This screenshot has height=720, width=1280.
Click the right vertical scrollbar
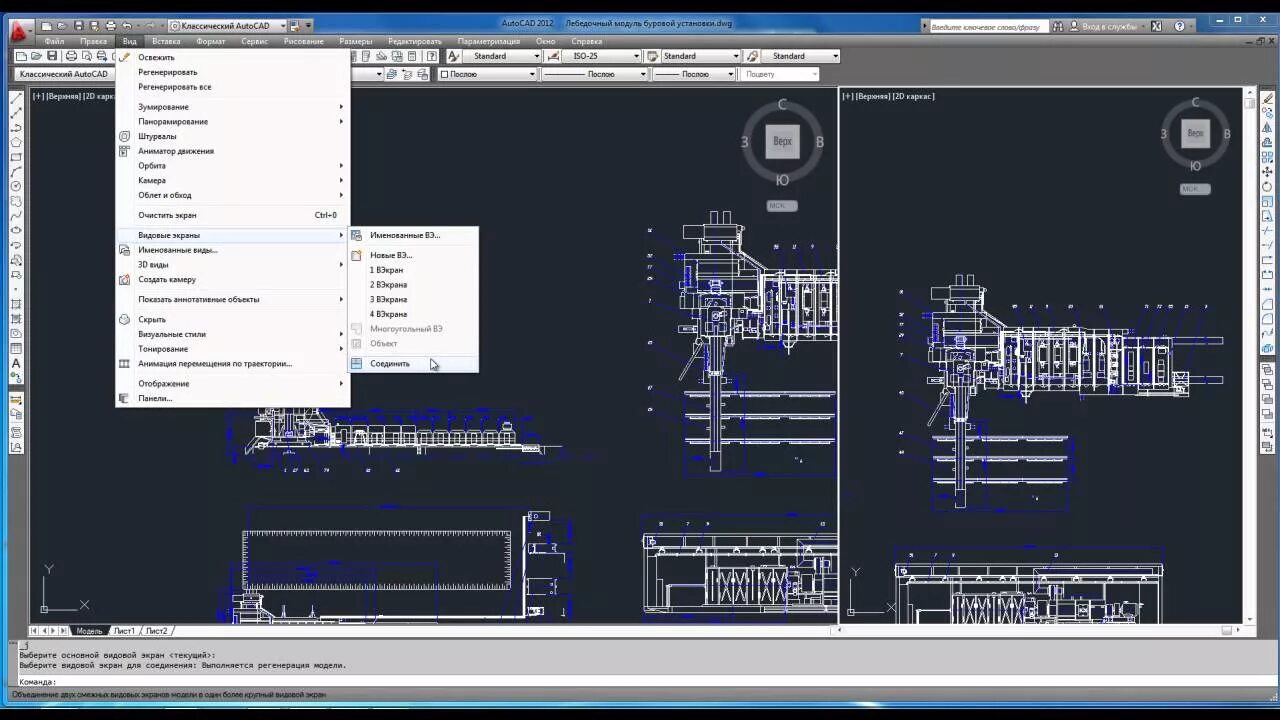tap(1250, 355)
